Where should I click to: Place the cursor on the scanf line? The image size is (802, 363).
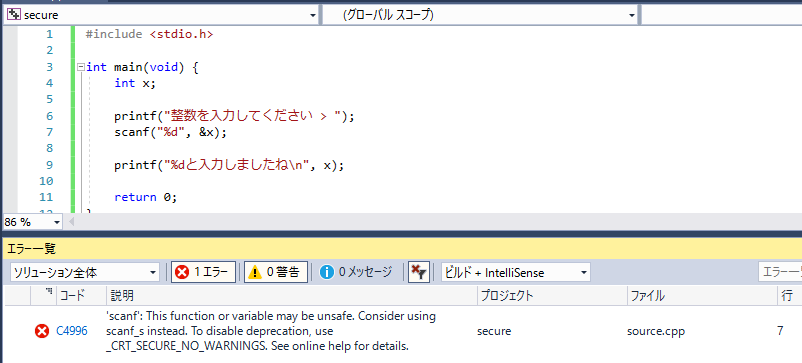tap(170, 132)
